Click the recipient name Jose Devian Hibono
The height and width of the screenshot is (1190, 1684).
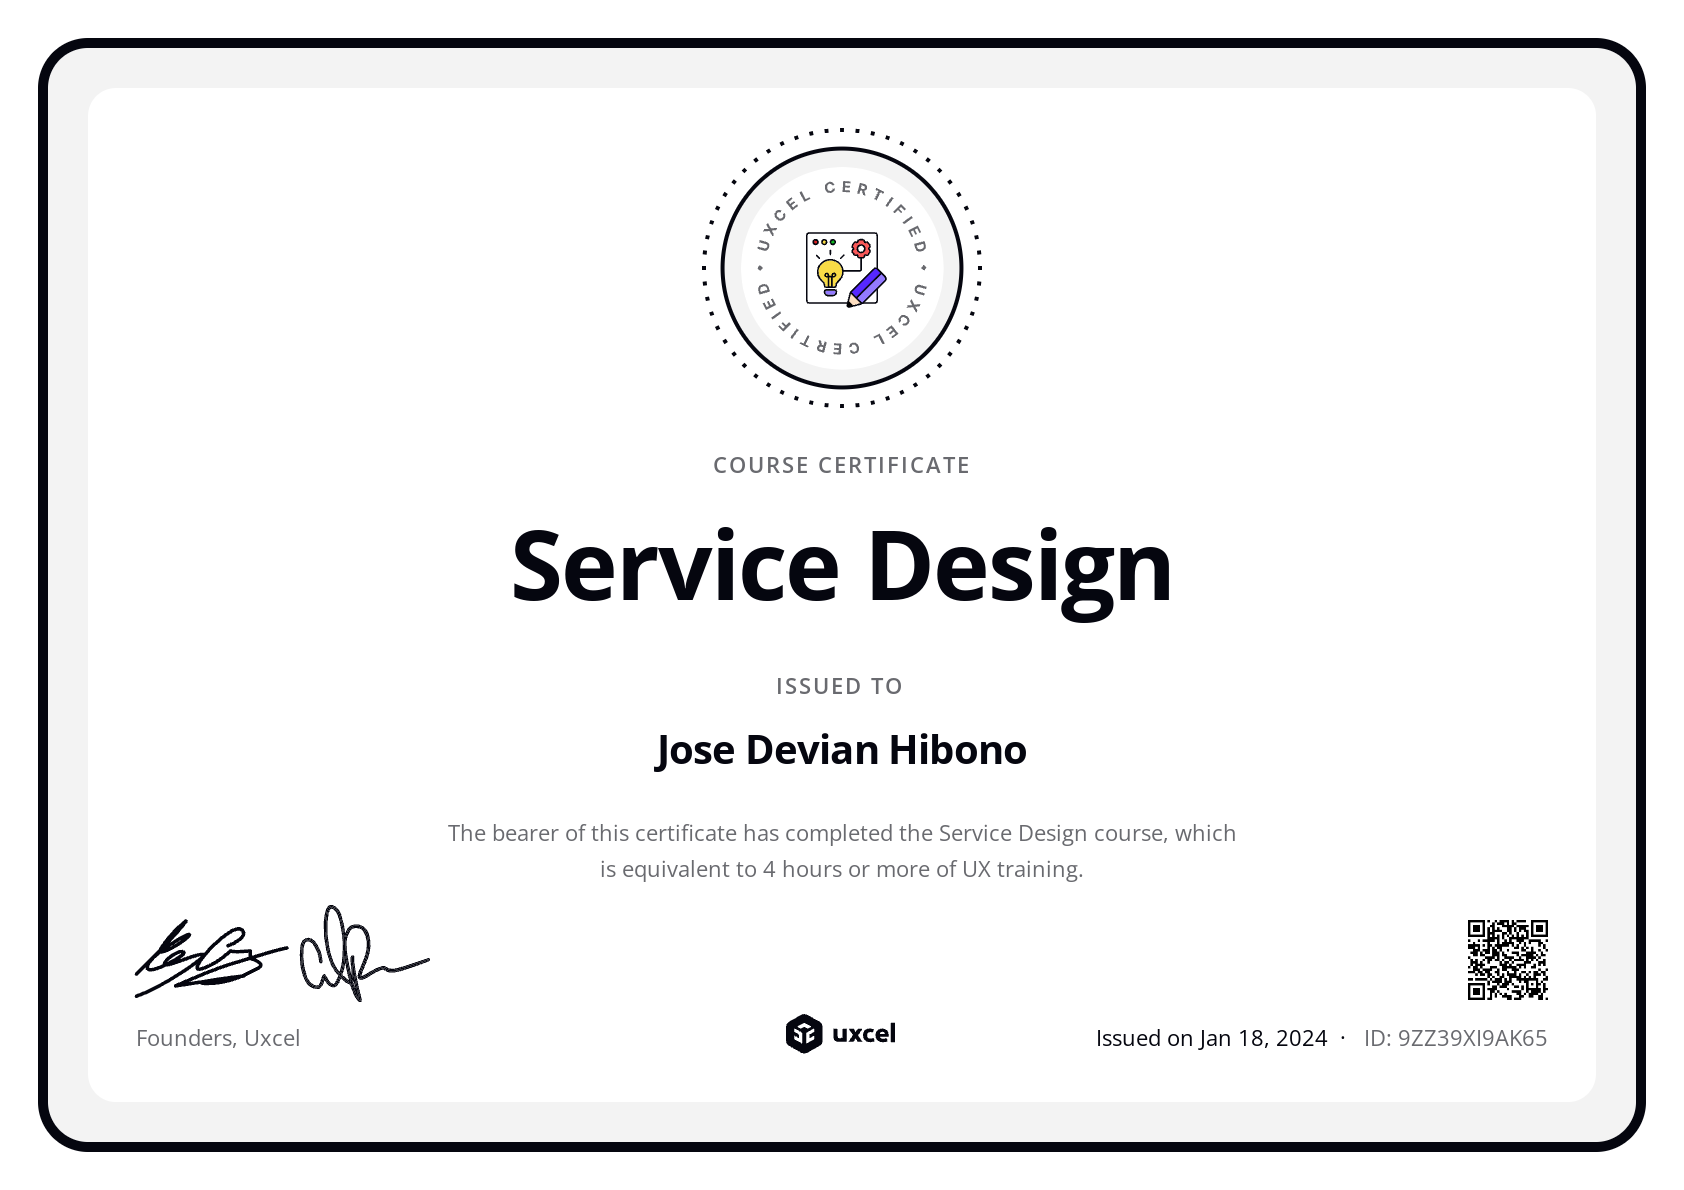coord(841,748)
